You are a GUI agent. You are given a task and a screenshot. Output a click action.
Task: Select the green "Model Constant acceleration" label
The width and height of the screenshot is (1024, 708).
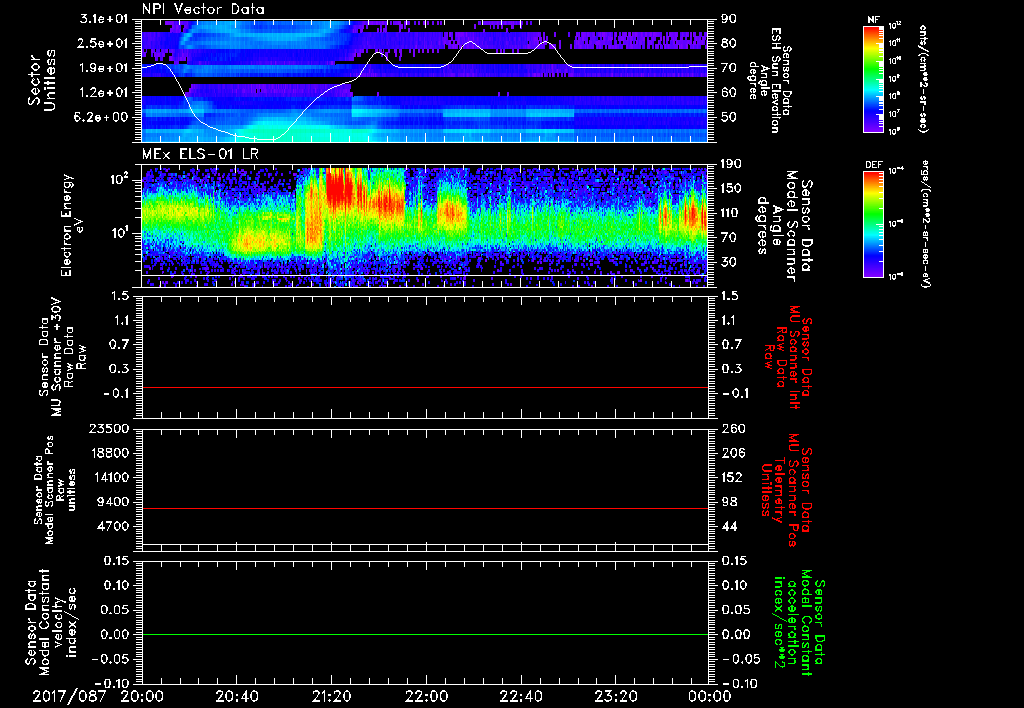[798, 620]
